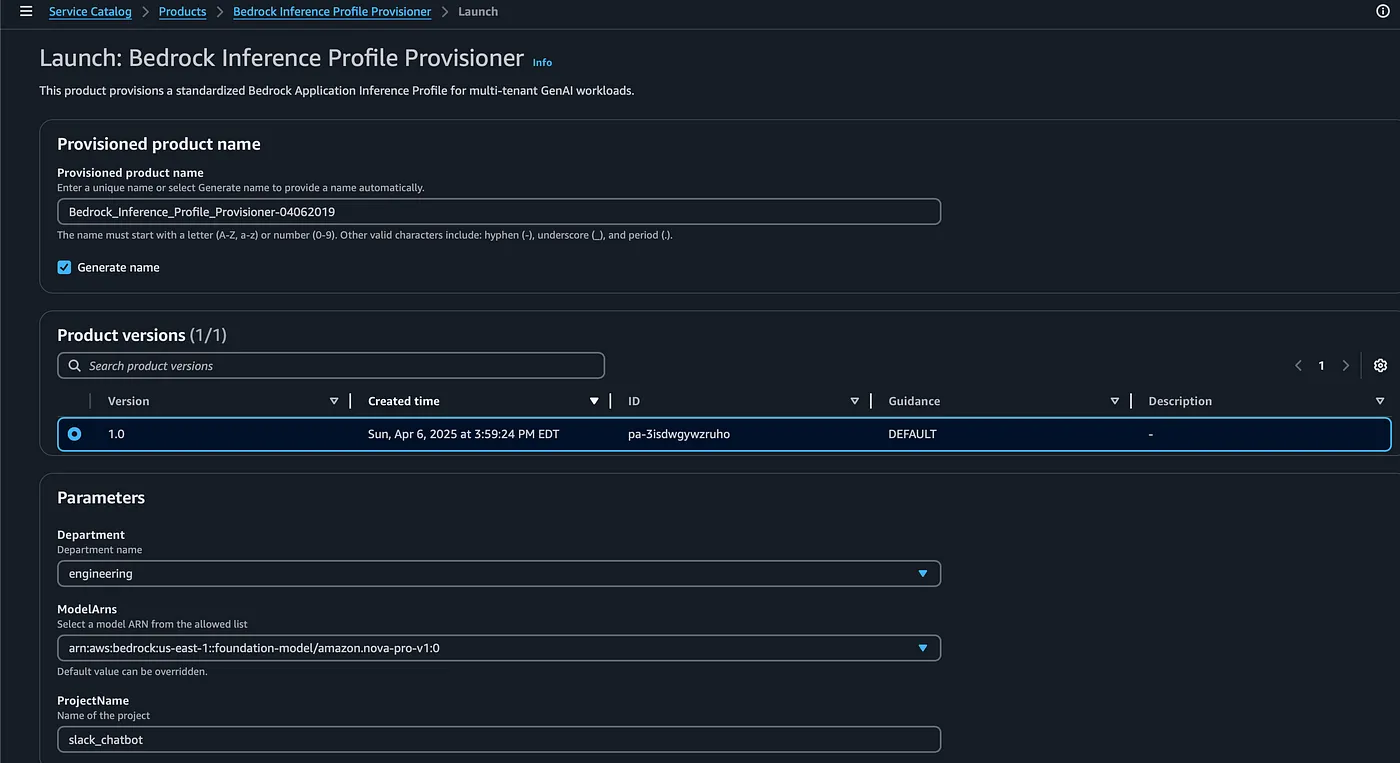Select the version 1.0 radio button

click(x=75, y=435)
